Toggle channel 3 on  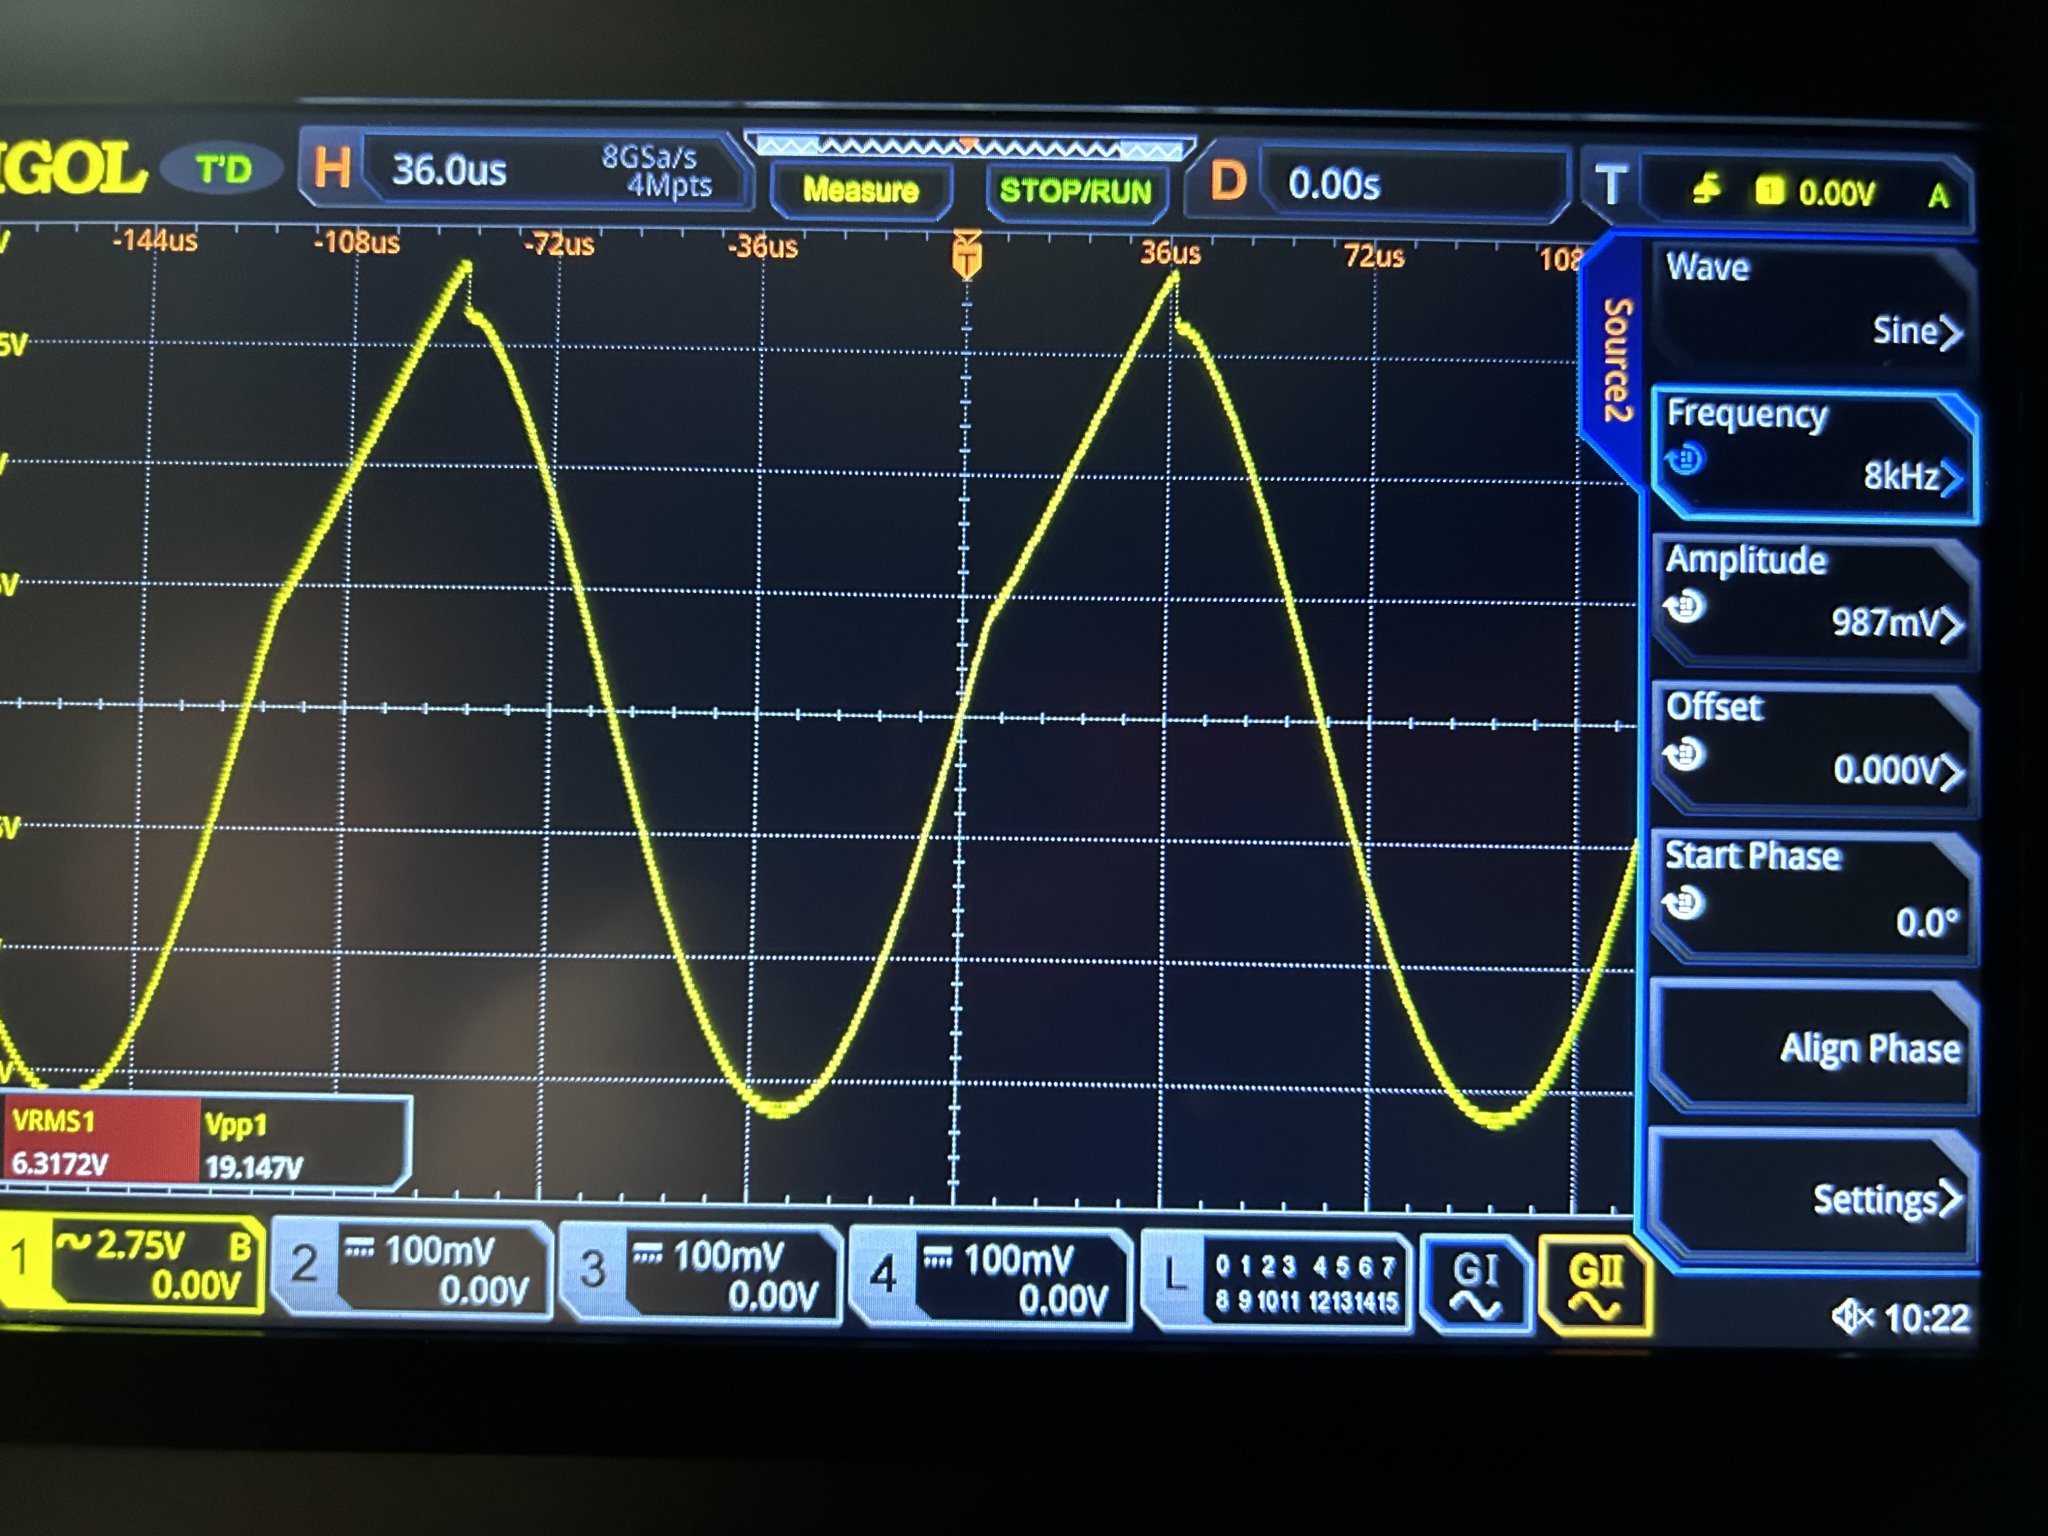point(592,1270)
